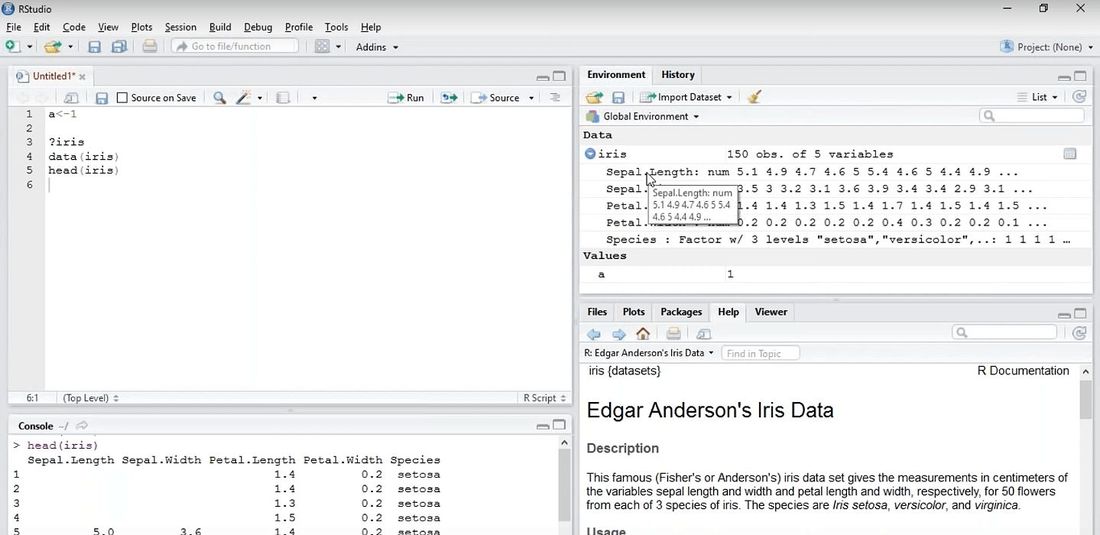
Task: Select the Untitled1 editor tab
Action: [51, 76]
